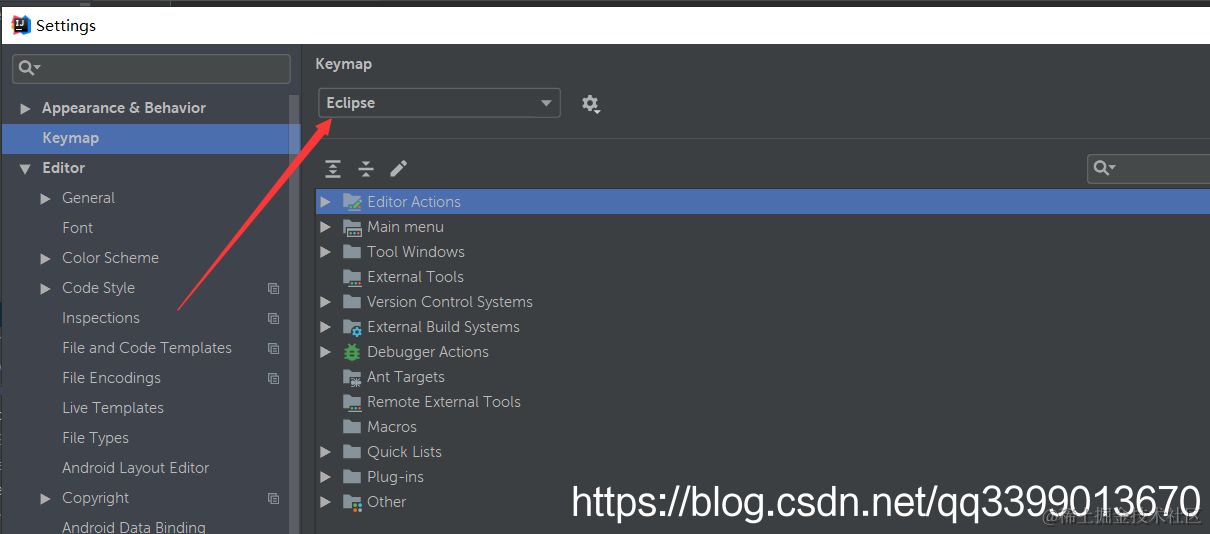1210x534 pixels.
Task: Click the copy icon next to Inspections
Action: [273, 318]
